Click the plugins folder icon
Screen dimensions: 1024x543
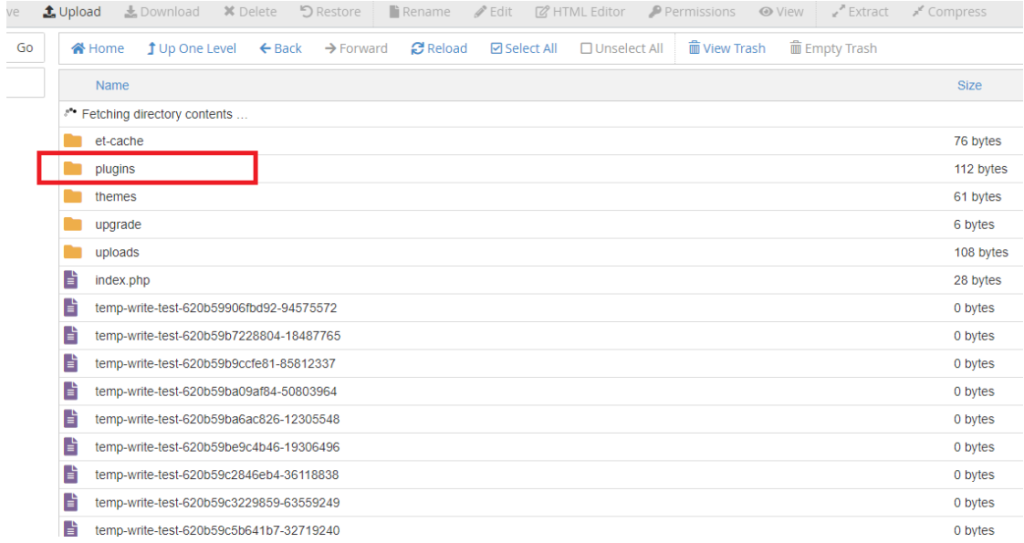72,169
